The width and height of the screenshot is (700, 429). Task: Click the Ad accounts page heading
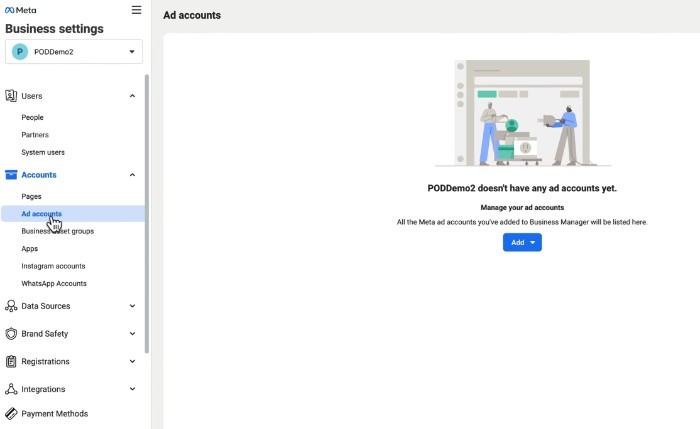point(192,15)
